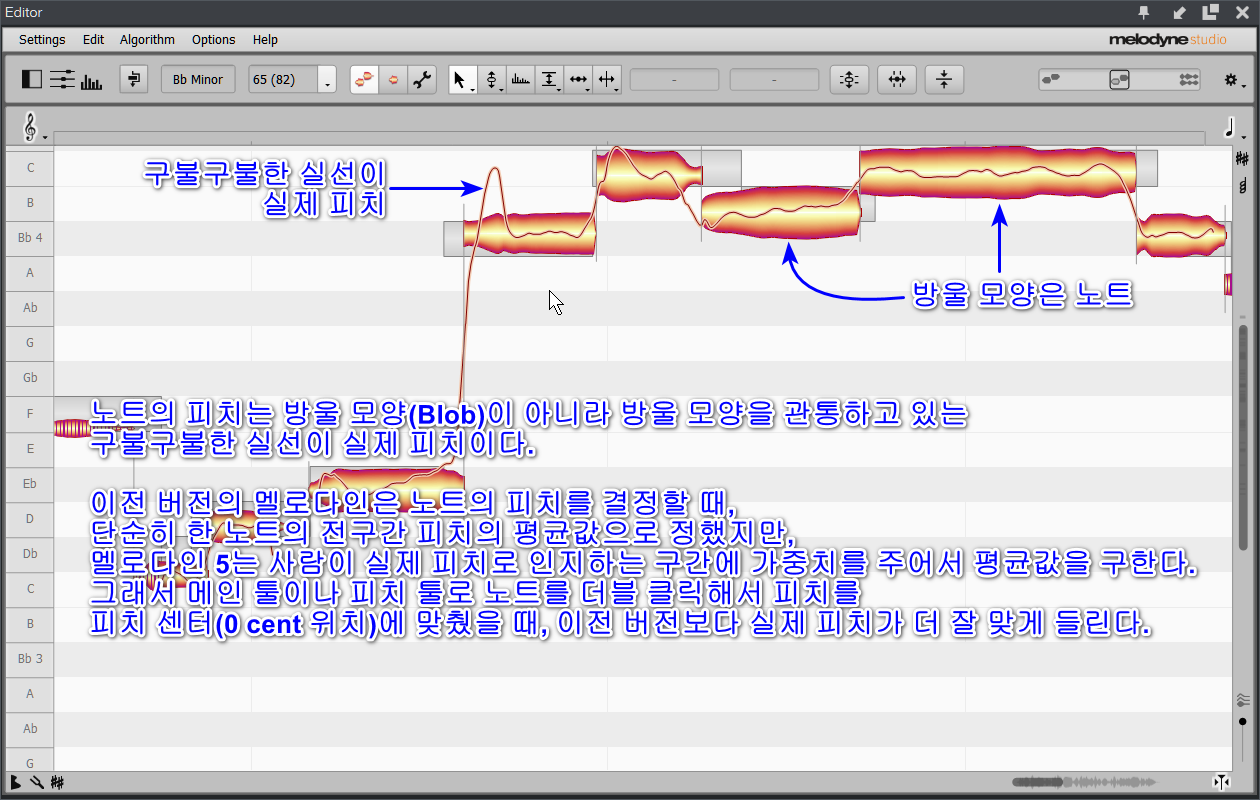This screenshot has height=800, width=1260.
Task: Click the bottom-left play arrow icon
Action: point(16,782)
